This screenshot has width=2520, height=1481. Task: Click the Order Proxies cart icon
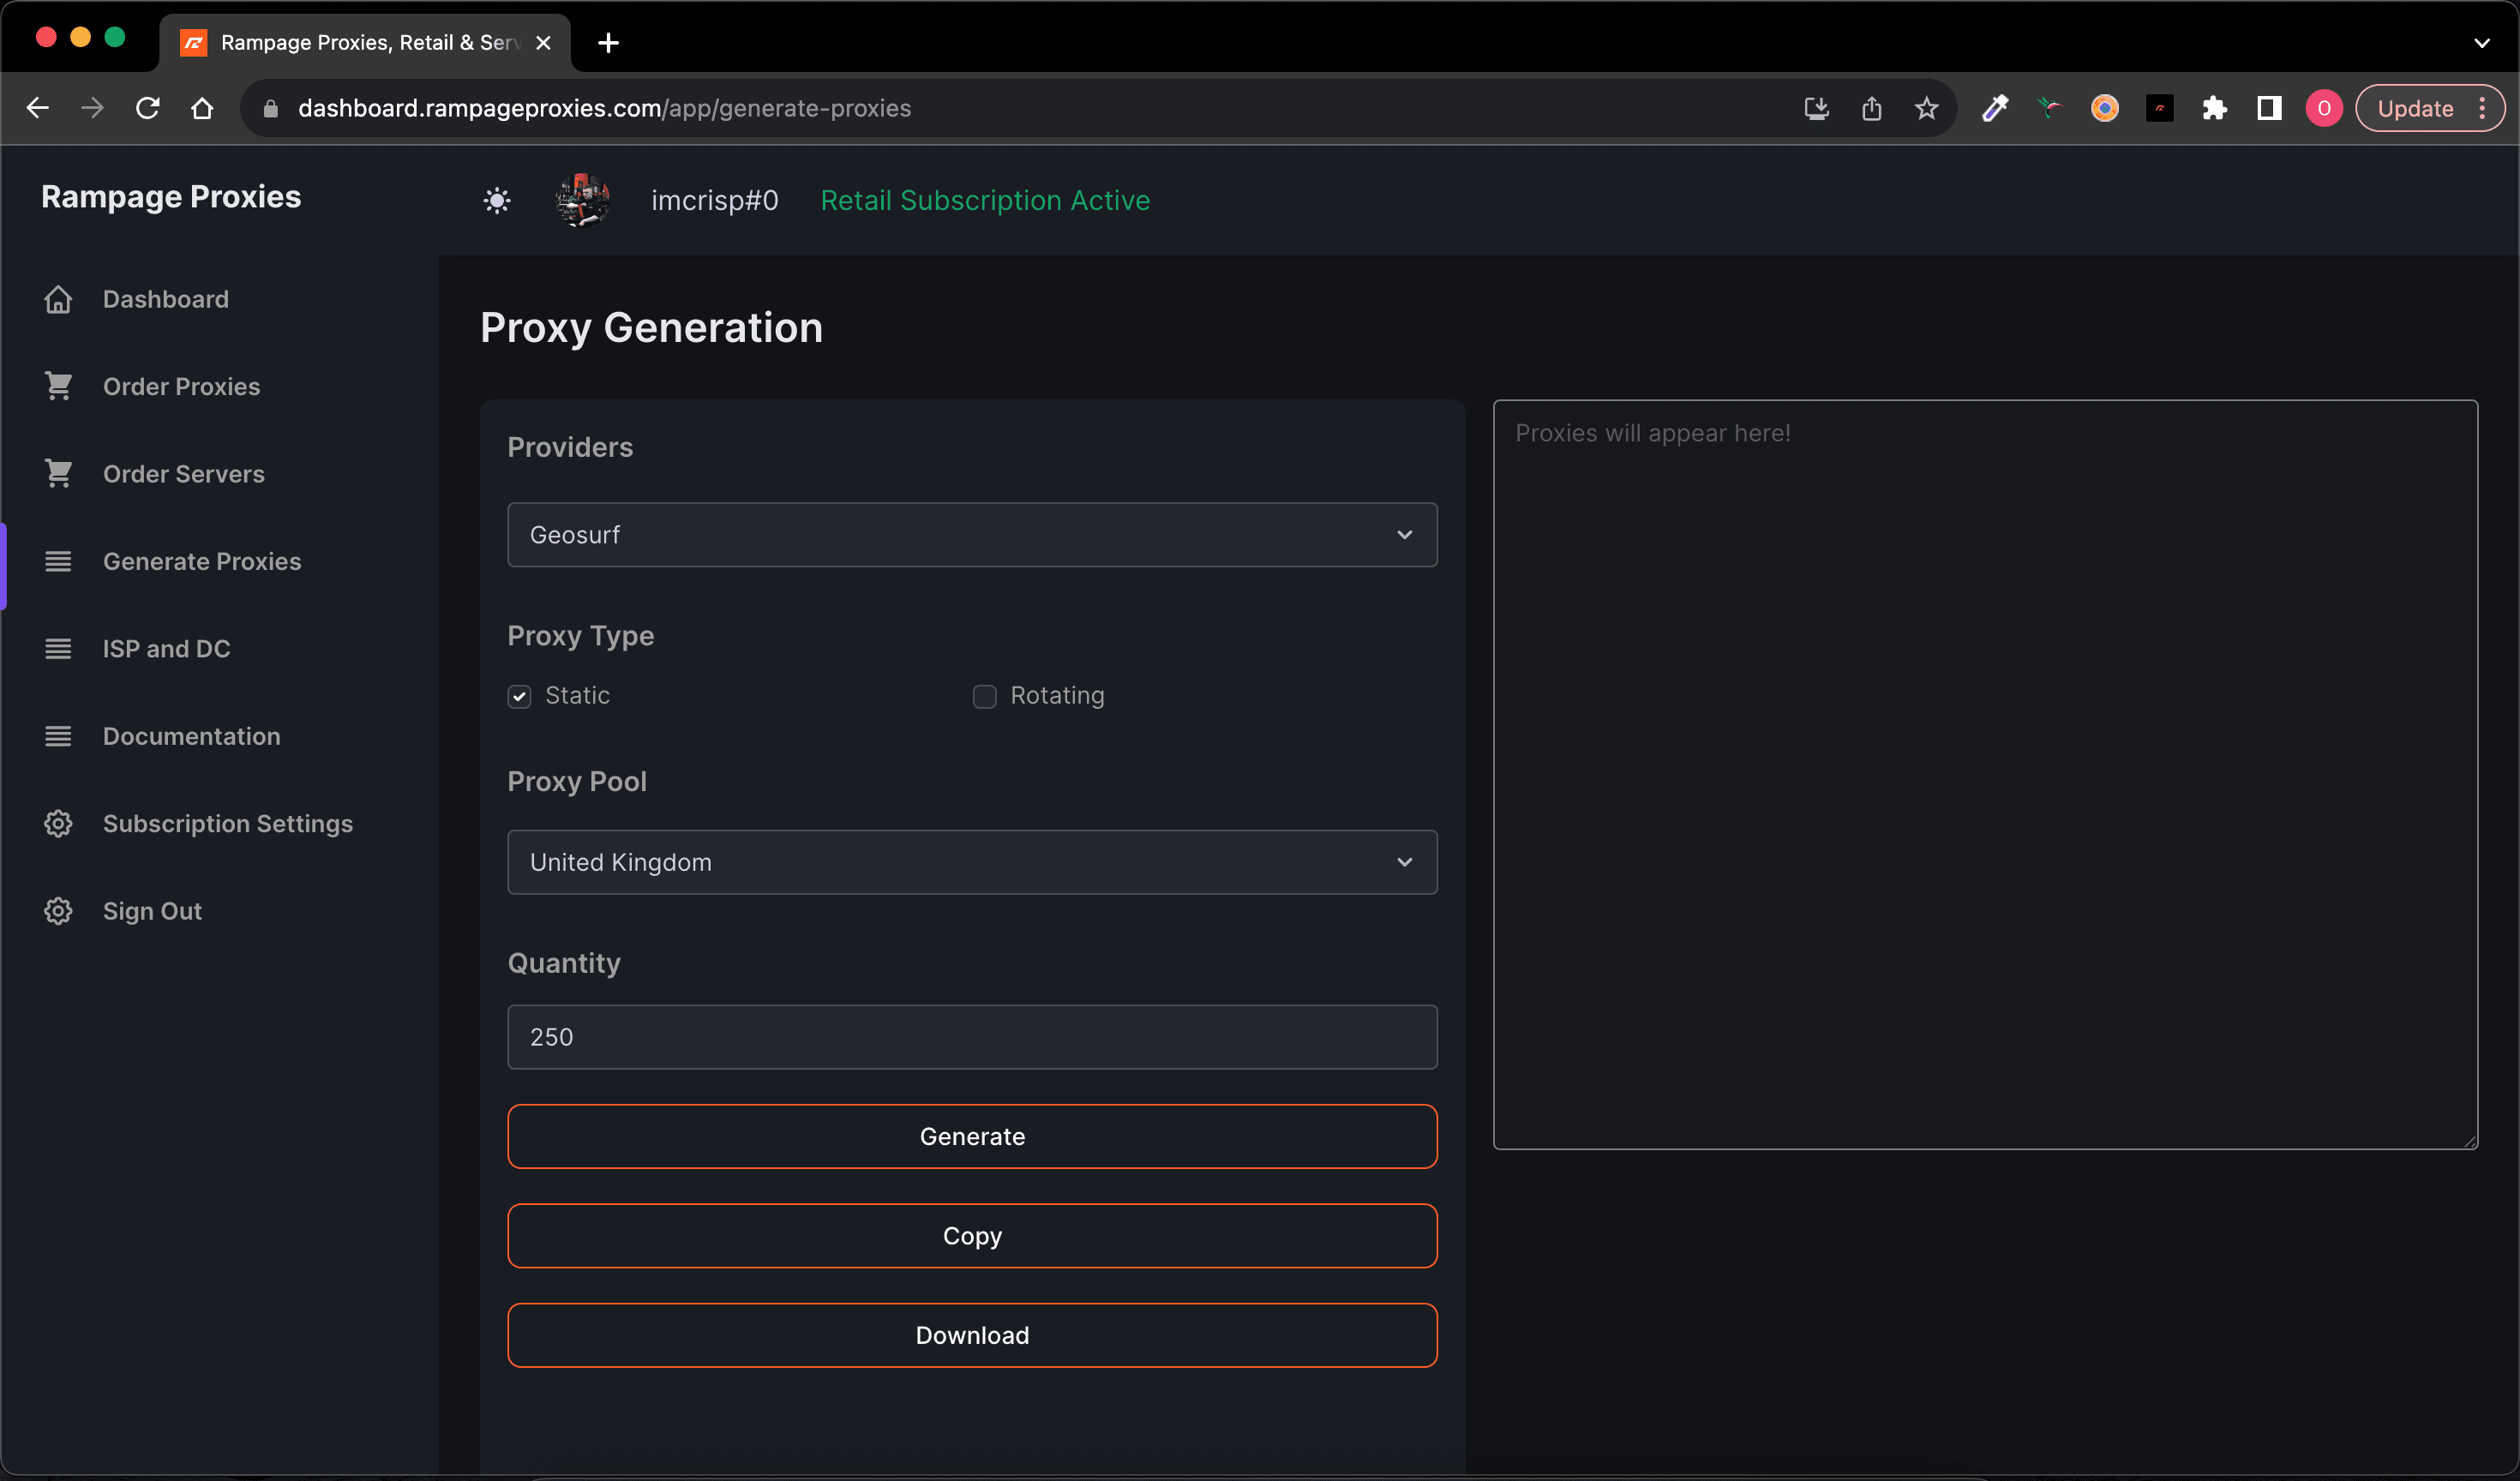point(58,386)
